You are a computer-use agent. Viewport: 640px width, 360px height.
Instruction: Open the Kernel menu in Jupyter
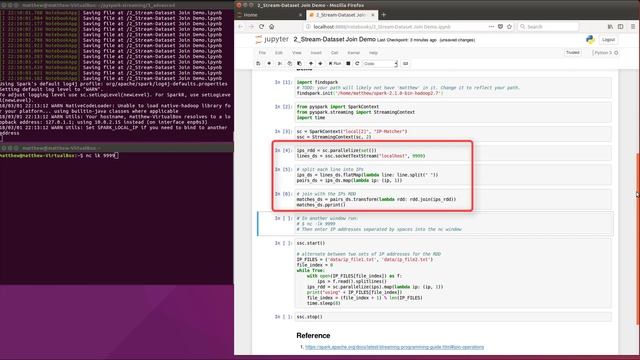(x=353, y=53)
